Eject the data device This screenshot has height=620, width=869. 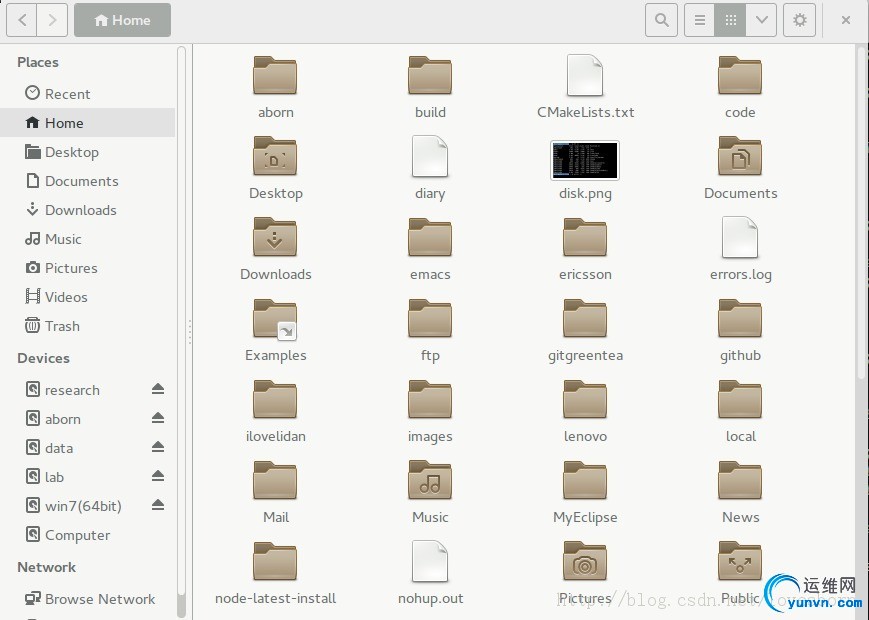(158, 447)
